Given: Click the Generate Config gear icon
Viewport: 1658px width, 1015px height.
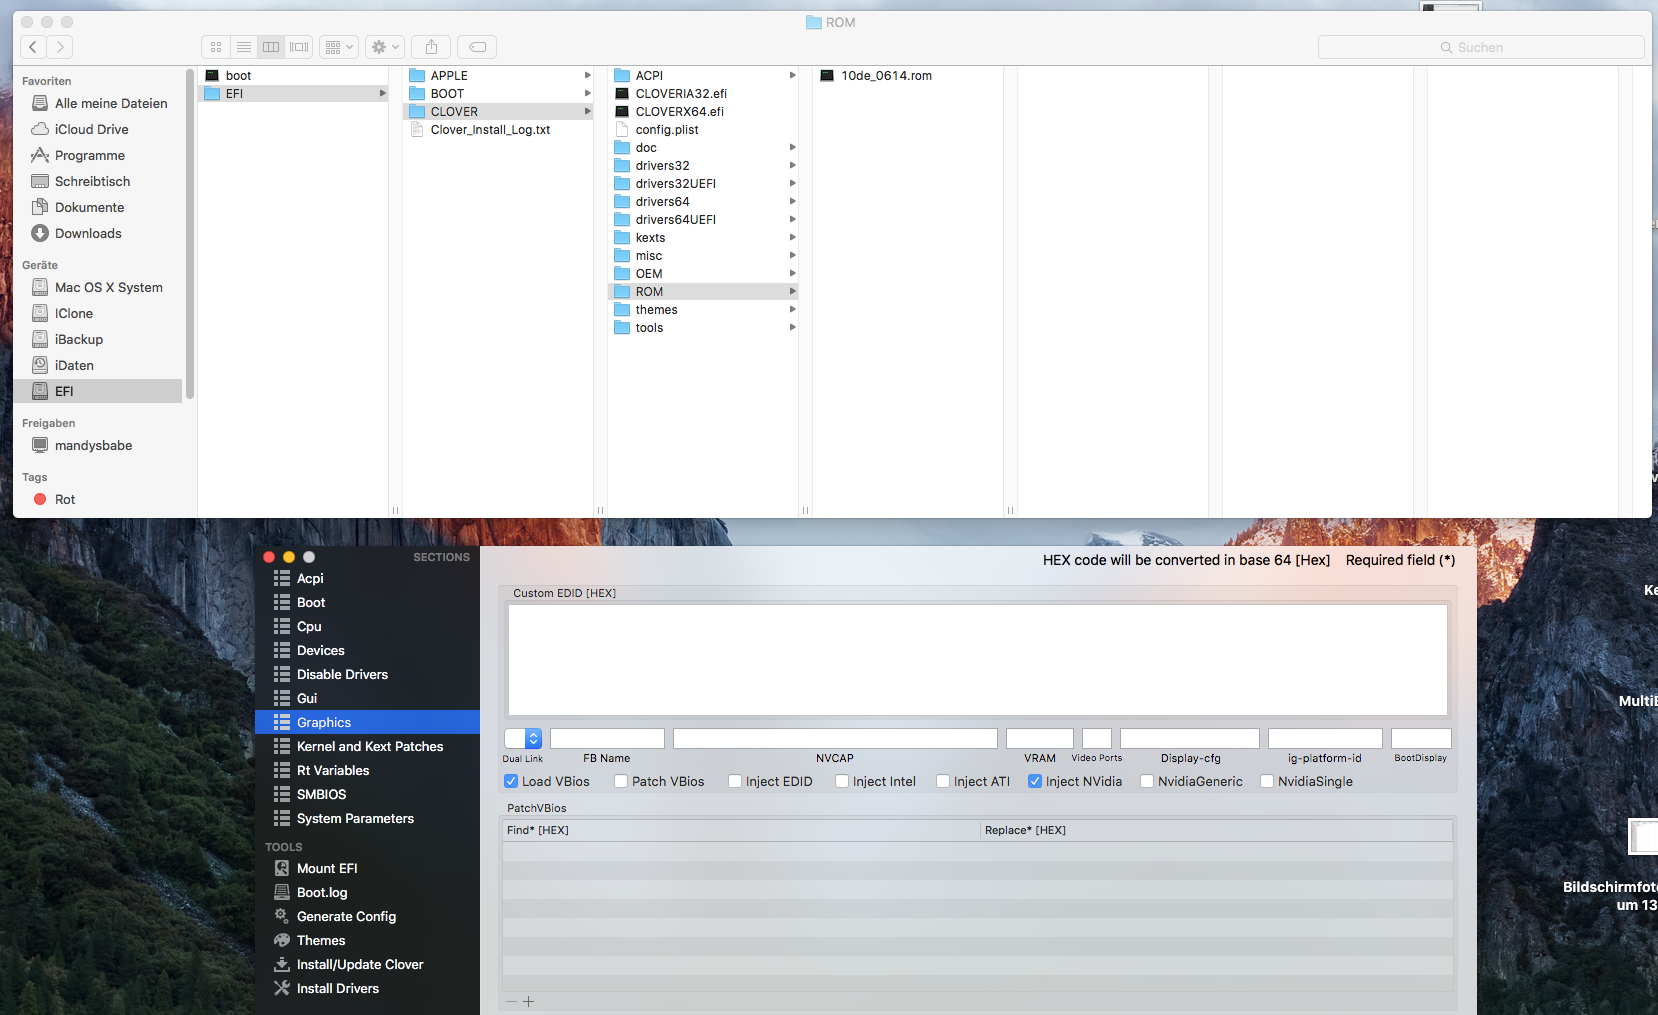Looking at the screenshot, I should pyautogui.click(x=282, y=916).
